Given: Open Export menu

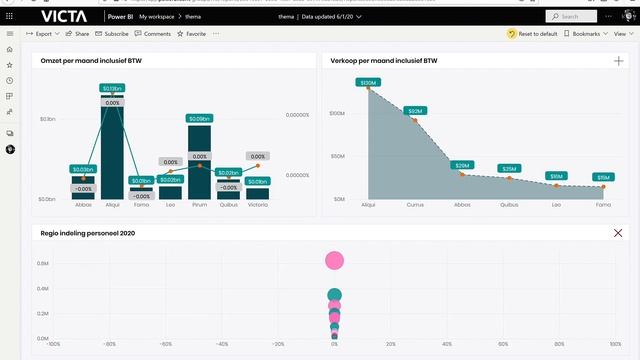Looking at the screenshot, I should point(42,33).
